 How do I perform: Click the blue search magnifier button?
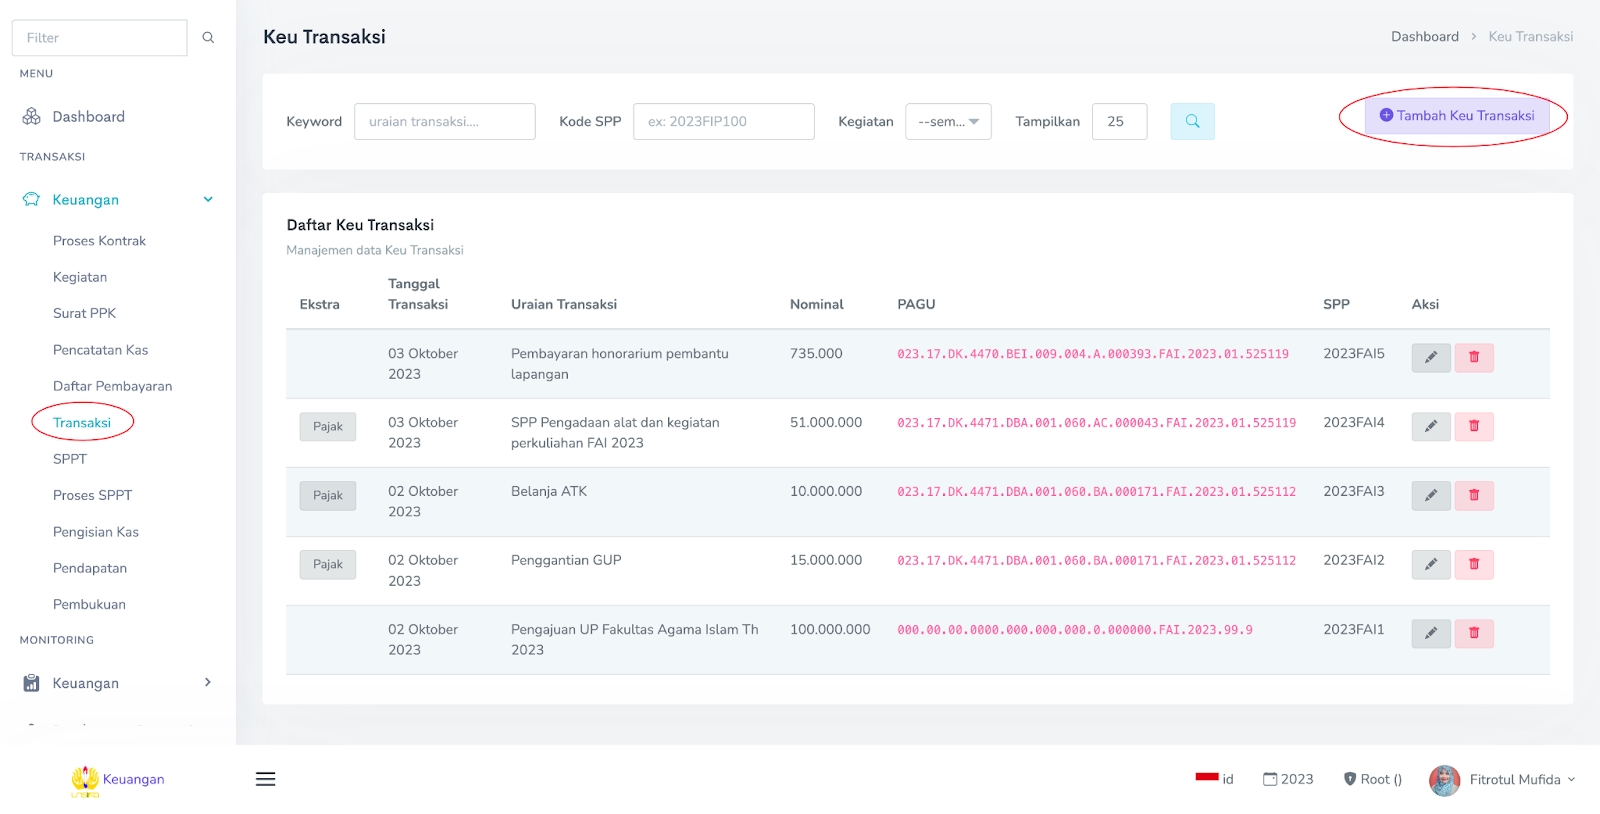click(1192, 121)
